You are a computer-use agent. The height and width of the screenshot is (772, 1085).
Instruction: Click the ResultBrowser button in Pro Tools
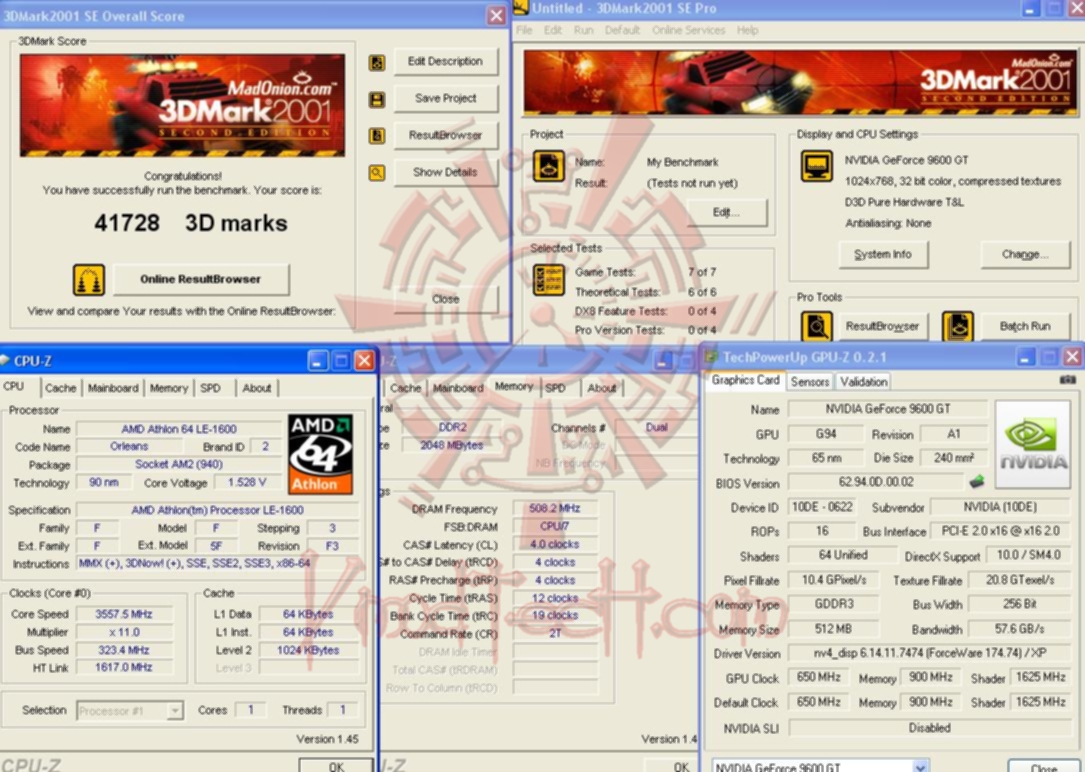coord(883,327)
